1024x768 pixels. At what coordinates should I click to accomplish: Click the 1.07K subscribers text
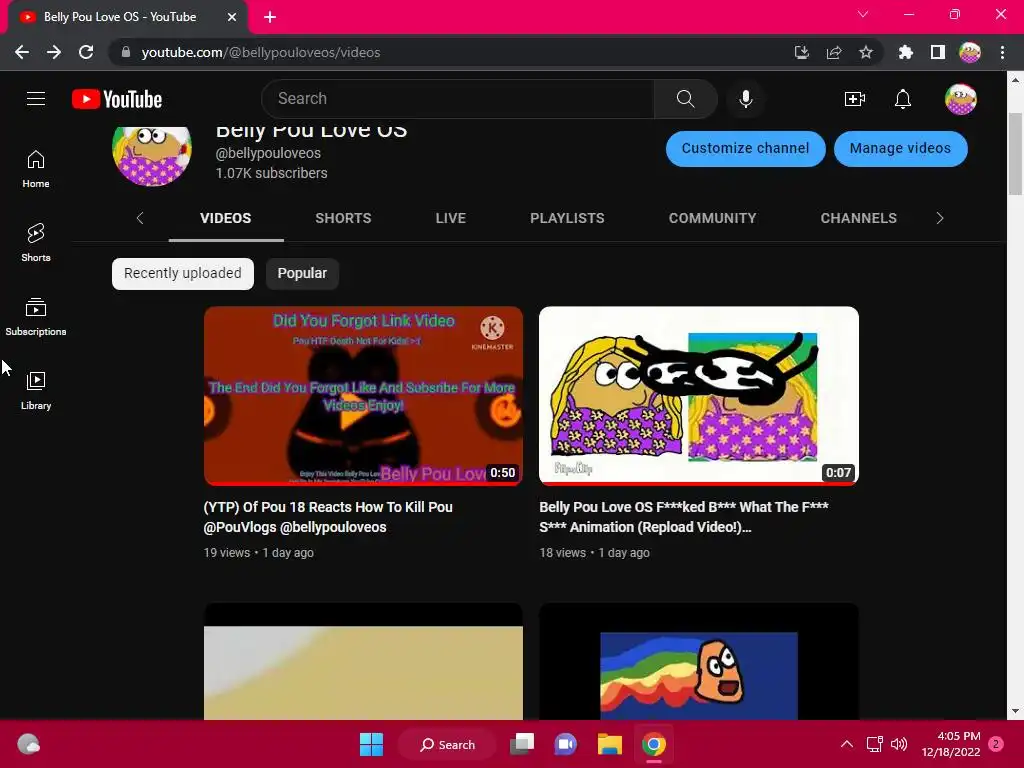pyautogui.click(x=272, y=173)
